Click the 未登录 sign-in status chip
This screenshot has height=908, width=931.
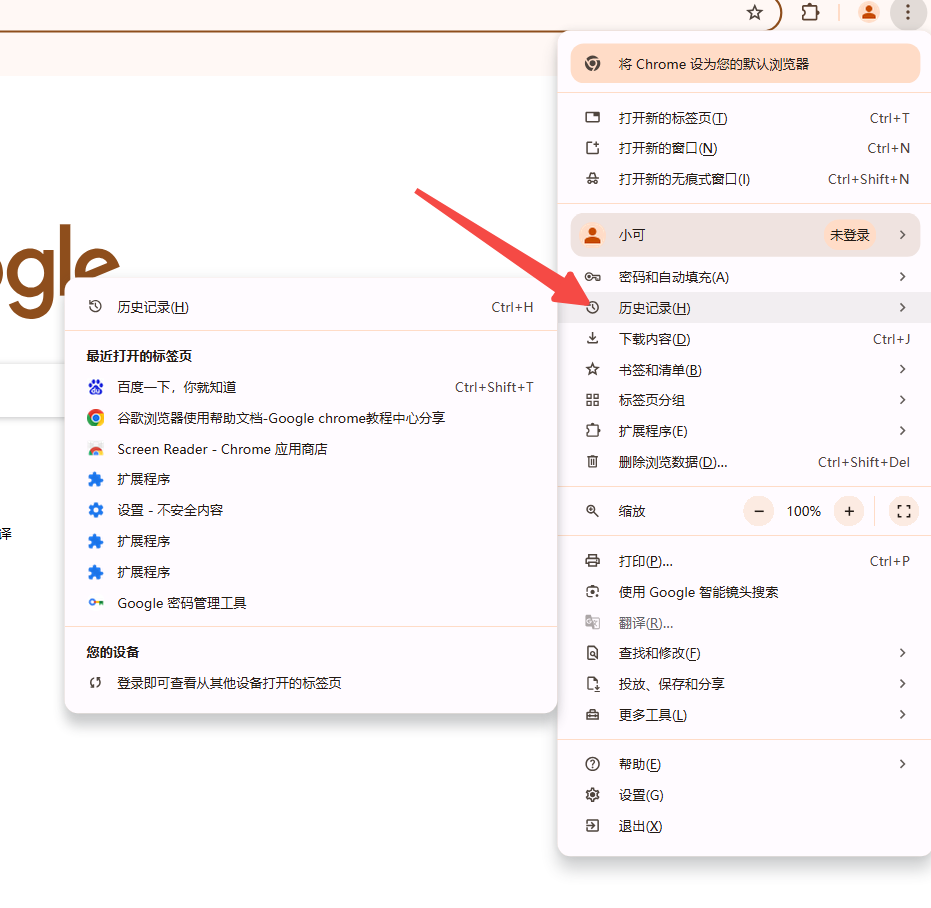point(849,235)
